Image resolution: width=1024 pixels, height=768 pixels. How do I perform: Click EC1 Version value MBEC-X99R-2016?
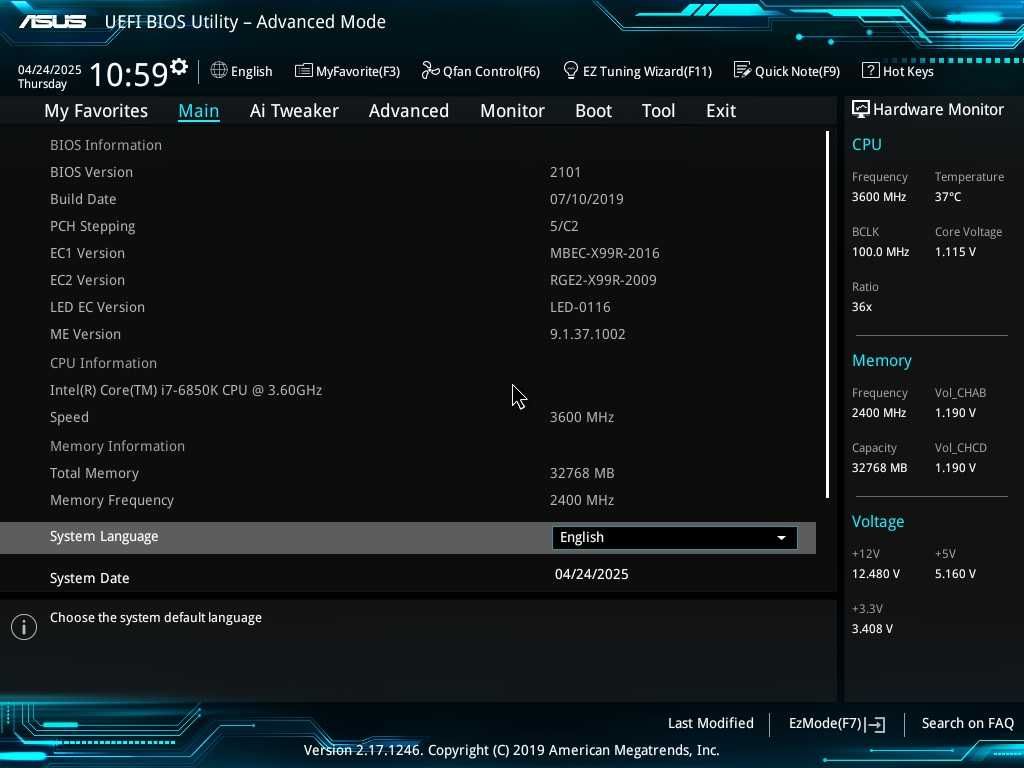[604, 253]
